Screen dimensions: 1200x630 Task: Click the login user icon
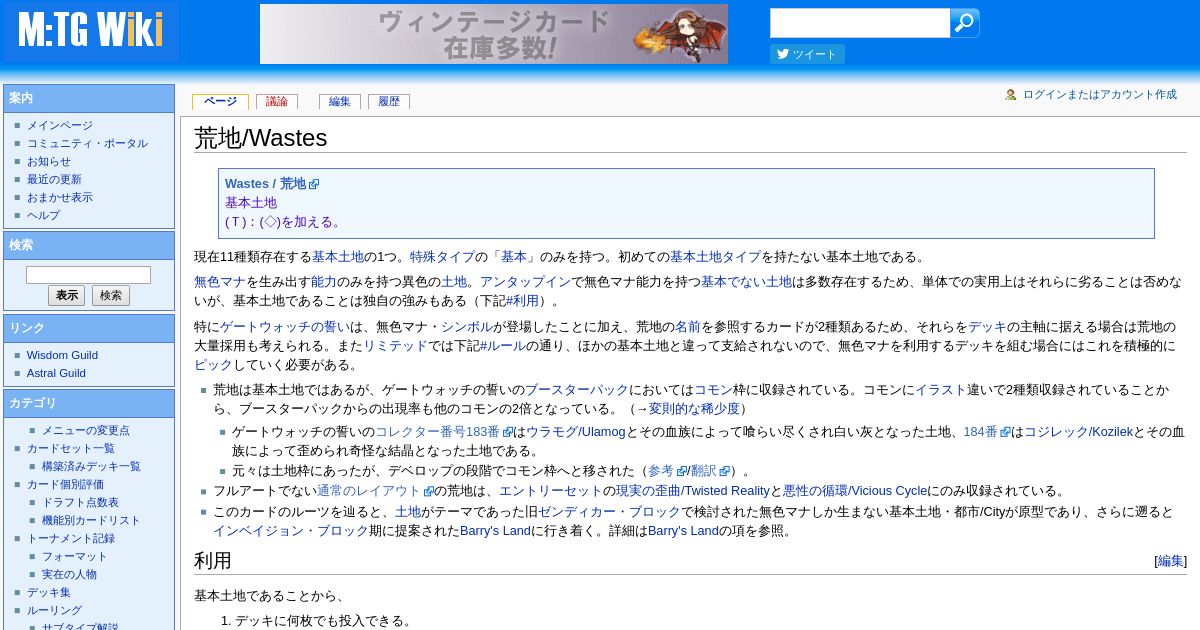[1011, 95]
